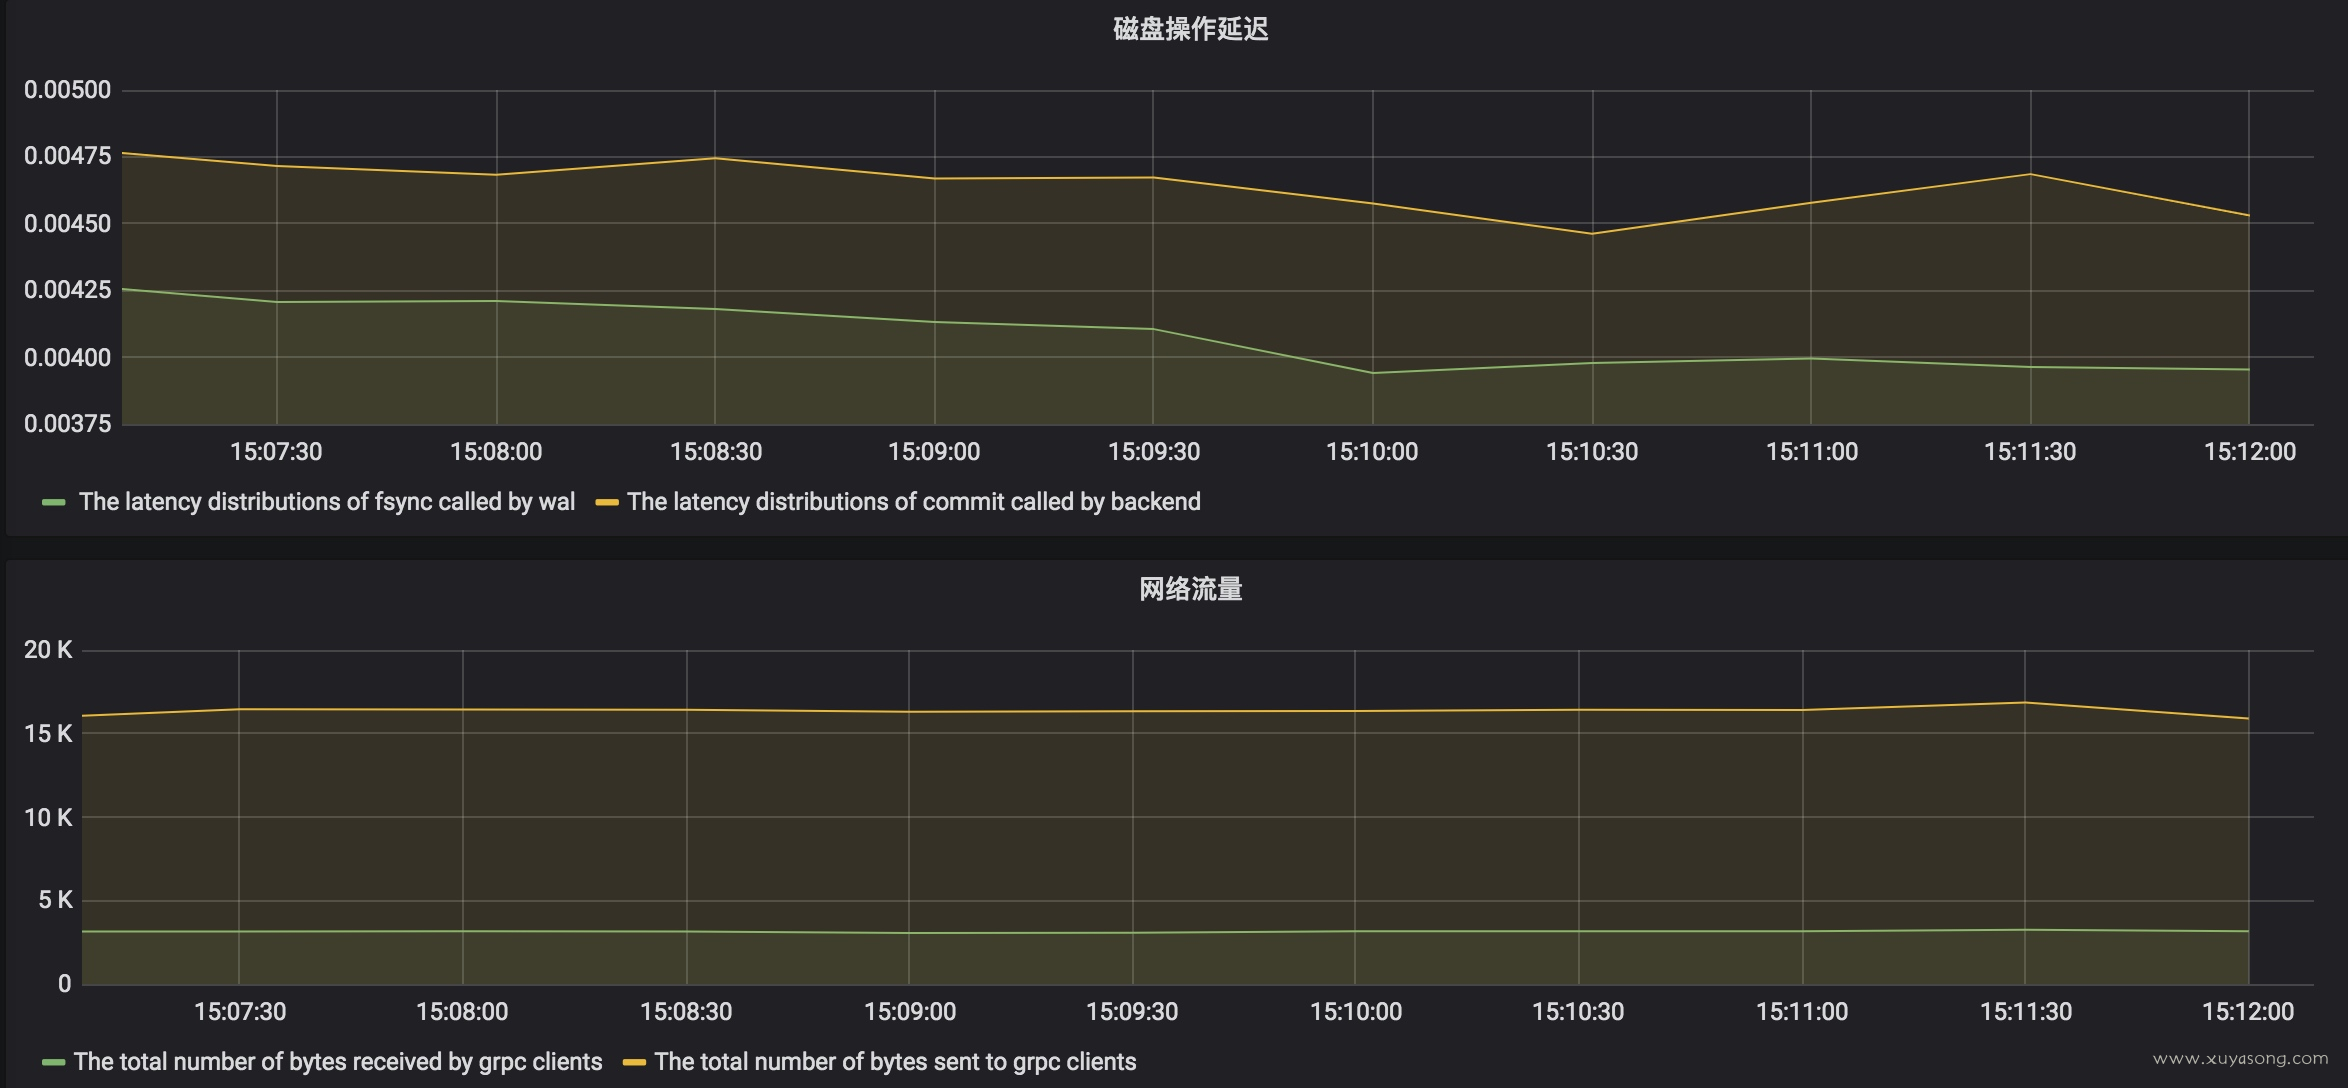Open the 网络流量 panel title menu
Screen dimensions: 2348x1088
[x=1190, y=589]
